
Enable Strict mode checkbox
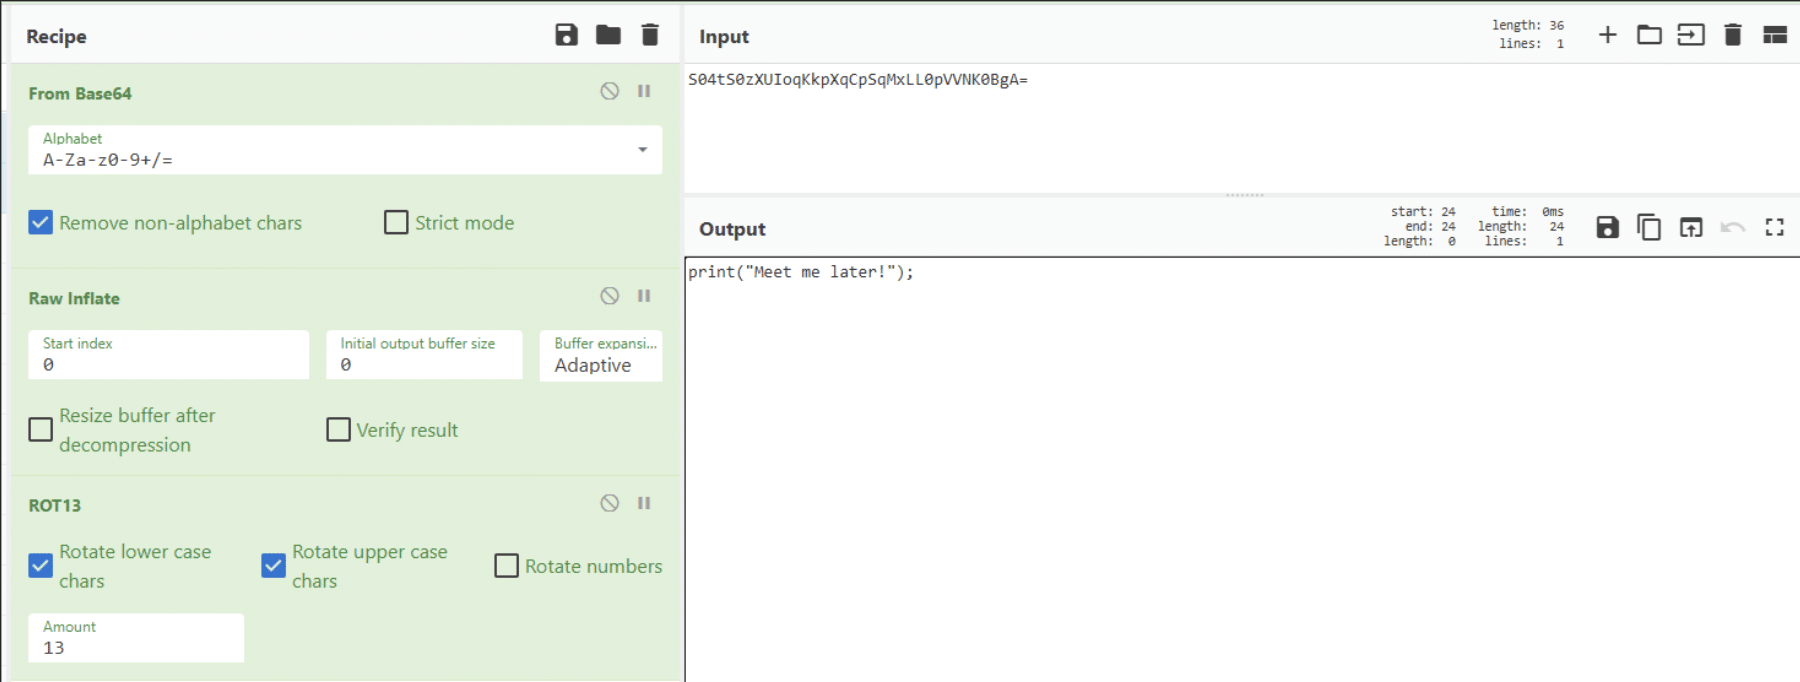pos(396,222)
